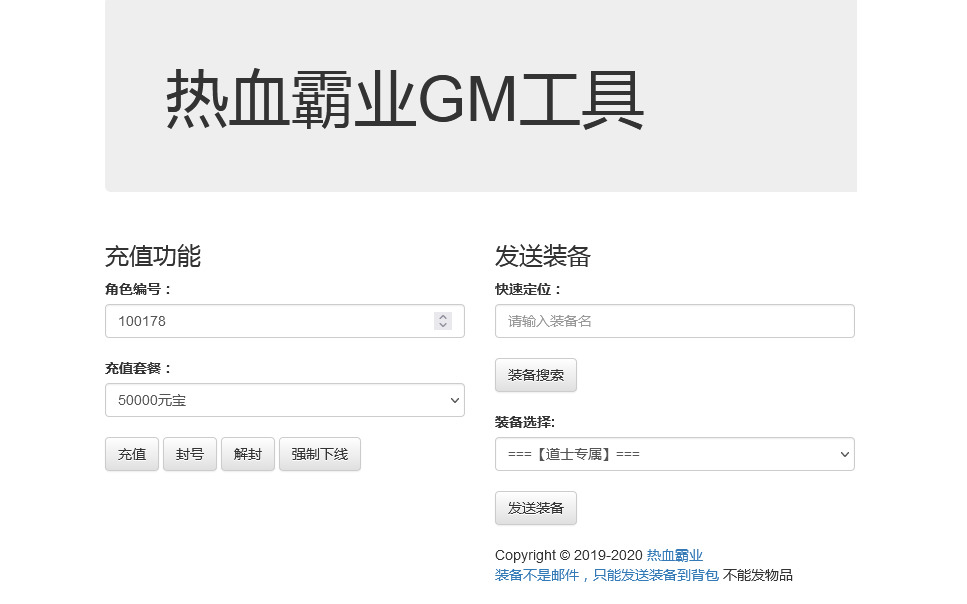Click the 强制下线 button

click(319, 454)
